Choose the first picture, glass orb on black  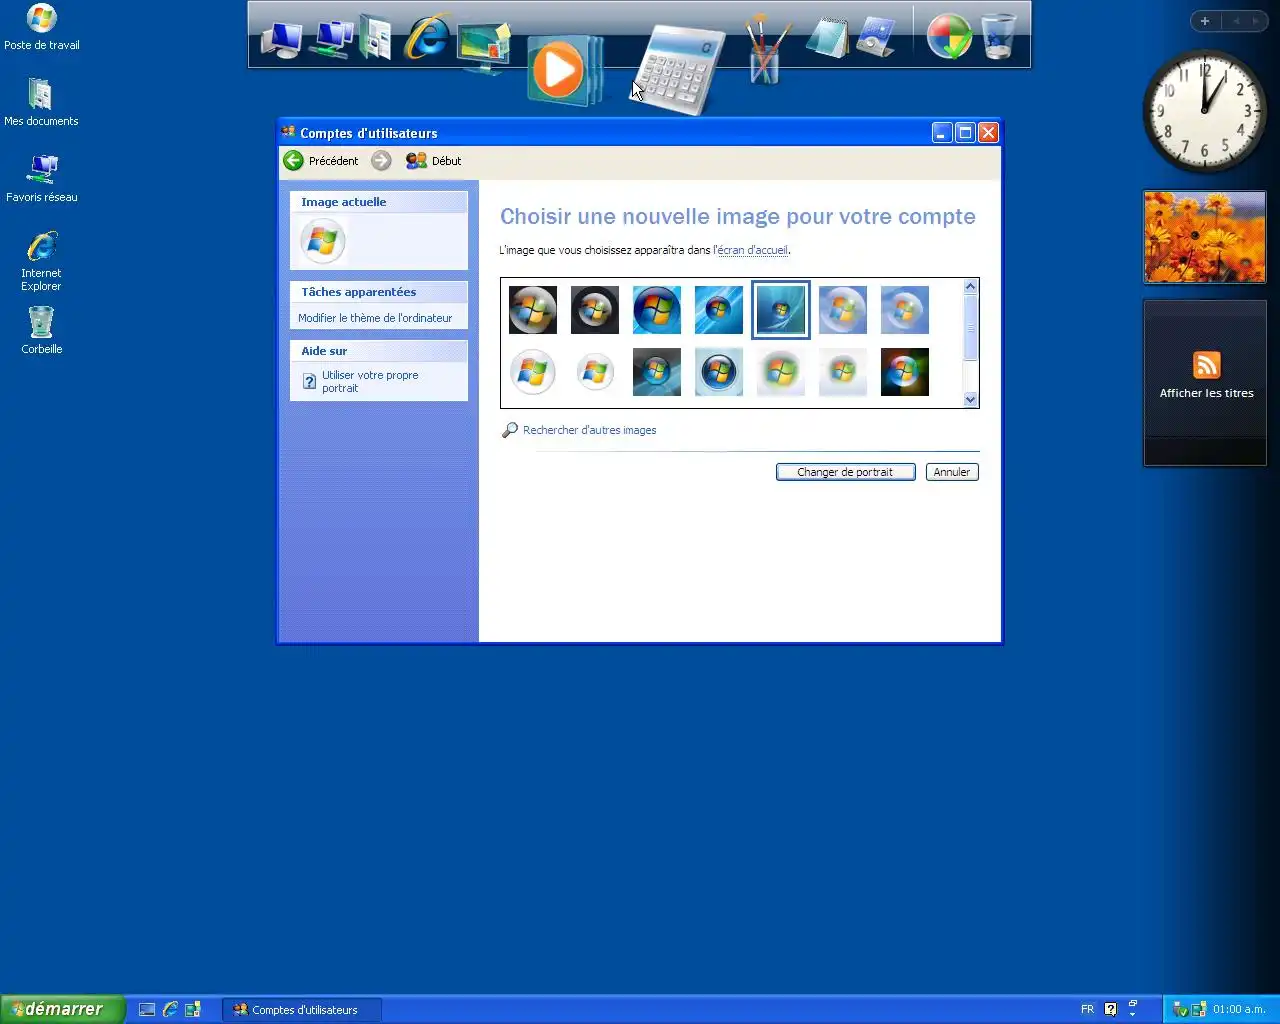pyautogui.click(x=533, y=310)
